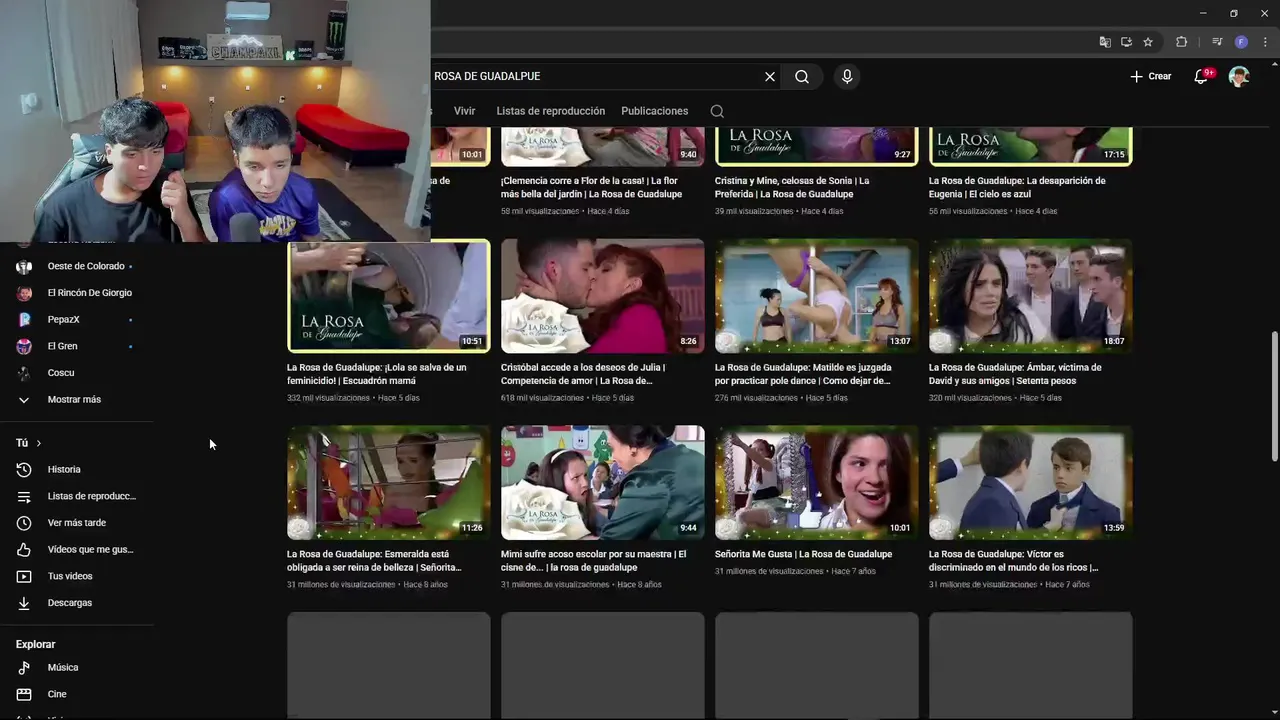Click title '¡Clemencia corre a Flor de la casa!'
The image size is (1280, 720).
pos(593,187)
